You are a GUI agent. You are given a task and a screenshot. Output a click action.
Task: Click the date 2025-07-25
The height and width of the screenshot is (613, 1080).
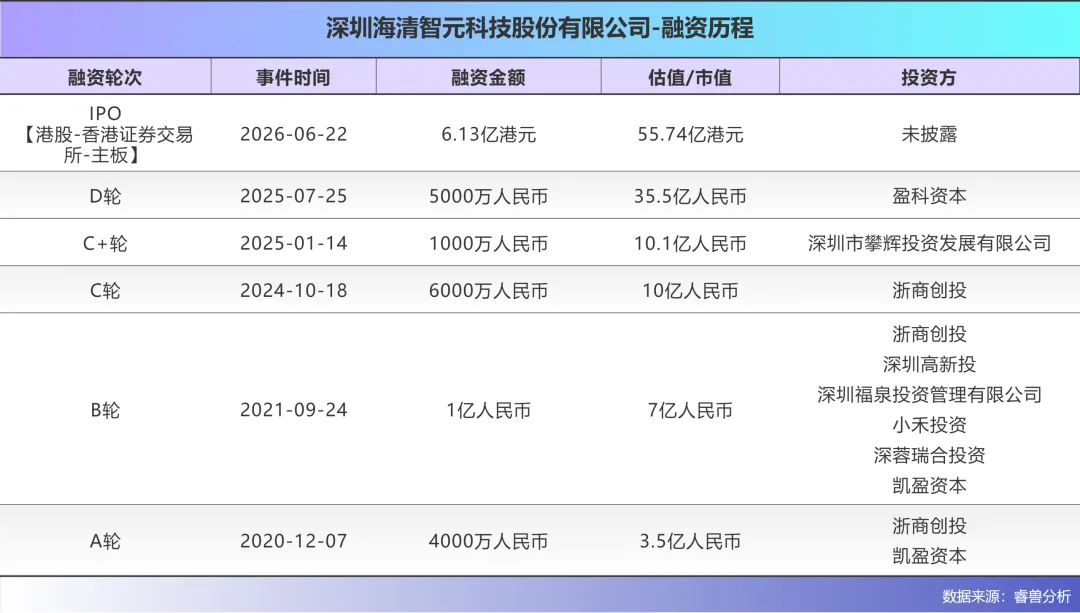293,196
